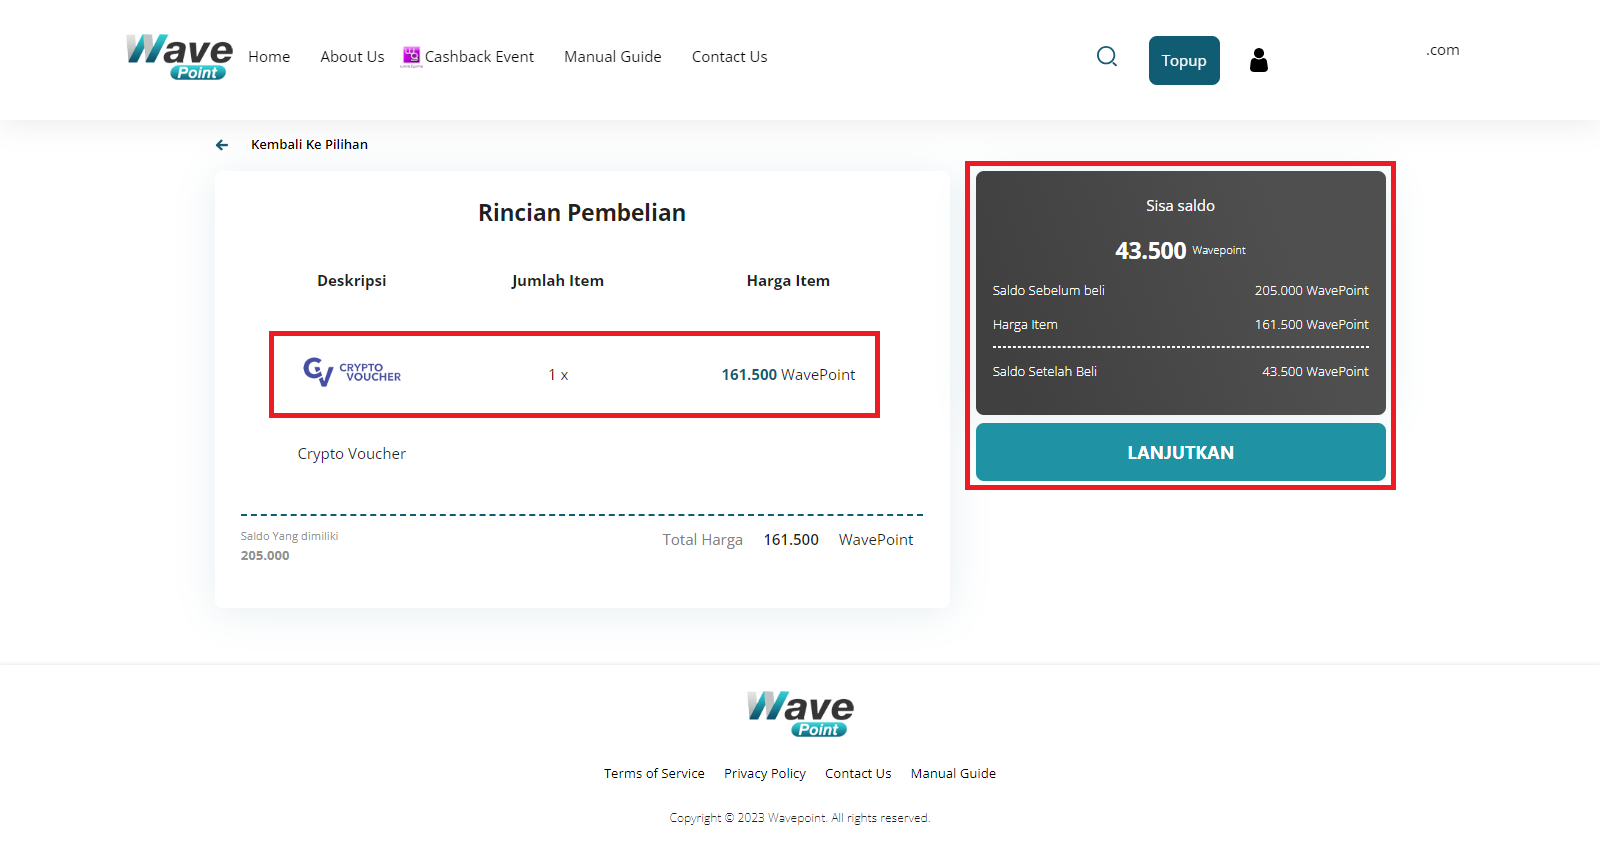1600x853 pixels.
Task: Go to the Home menu item
Action: 269,57
